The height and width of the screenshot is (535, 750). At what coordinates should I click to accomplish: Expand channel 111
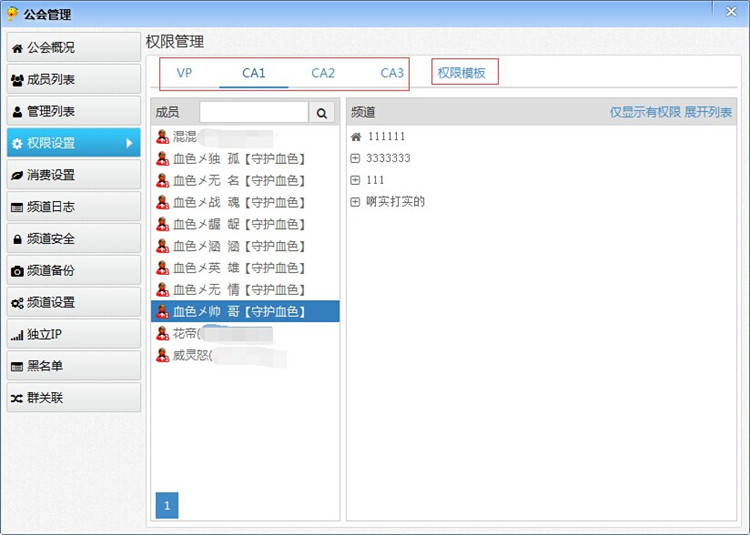click(355, 180)
